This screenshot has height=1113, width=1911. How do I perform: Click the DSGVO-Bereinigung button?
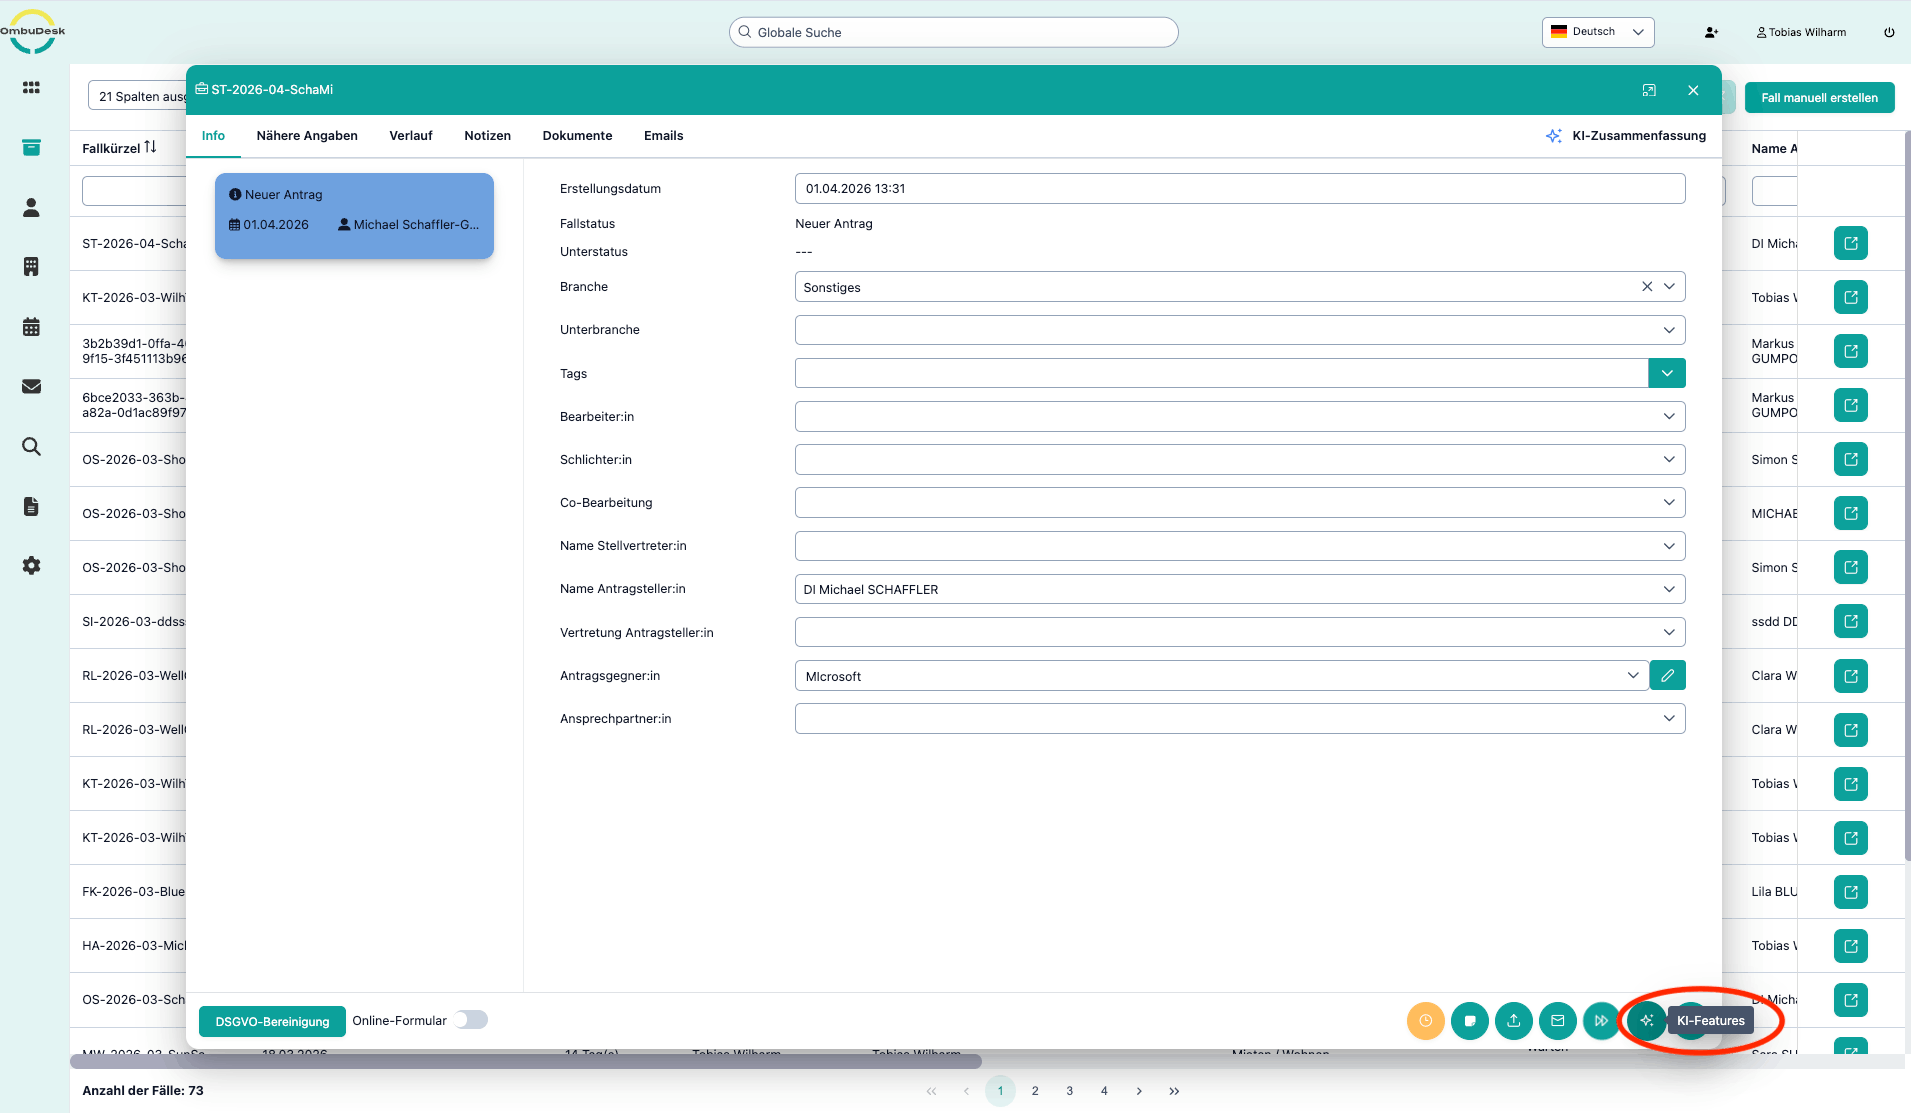pyautogui.click(x=272, y=1021)
